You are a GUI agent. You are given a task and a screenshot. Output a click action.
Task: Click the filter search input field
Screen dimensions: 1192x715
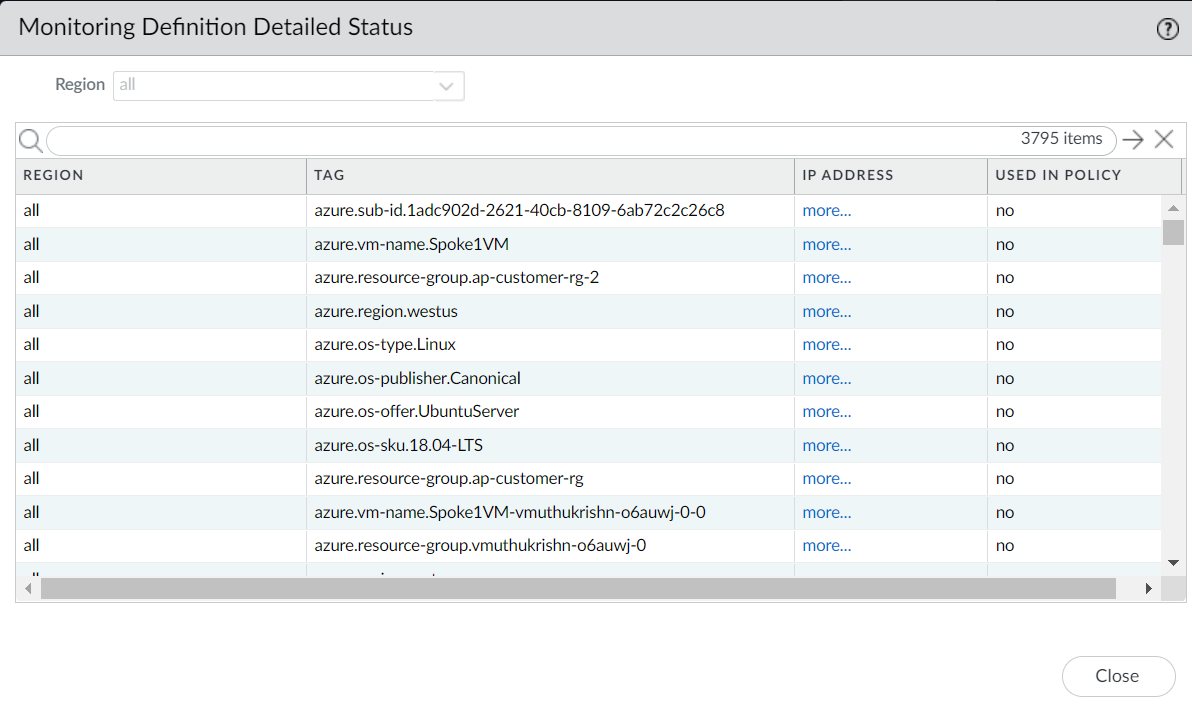[530, 140]
